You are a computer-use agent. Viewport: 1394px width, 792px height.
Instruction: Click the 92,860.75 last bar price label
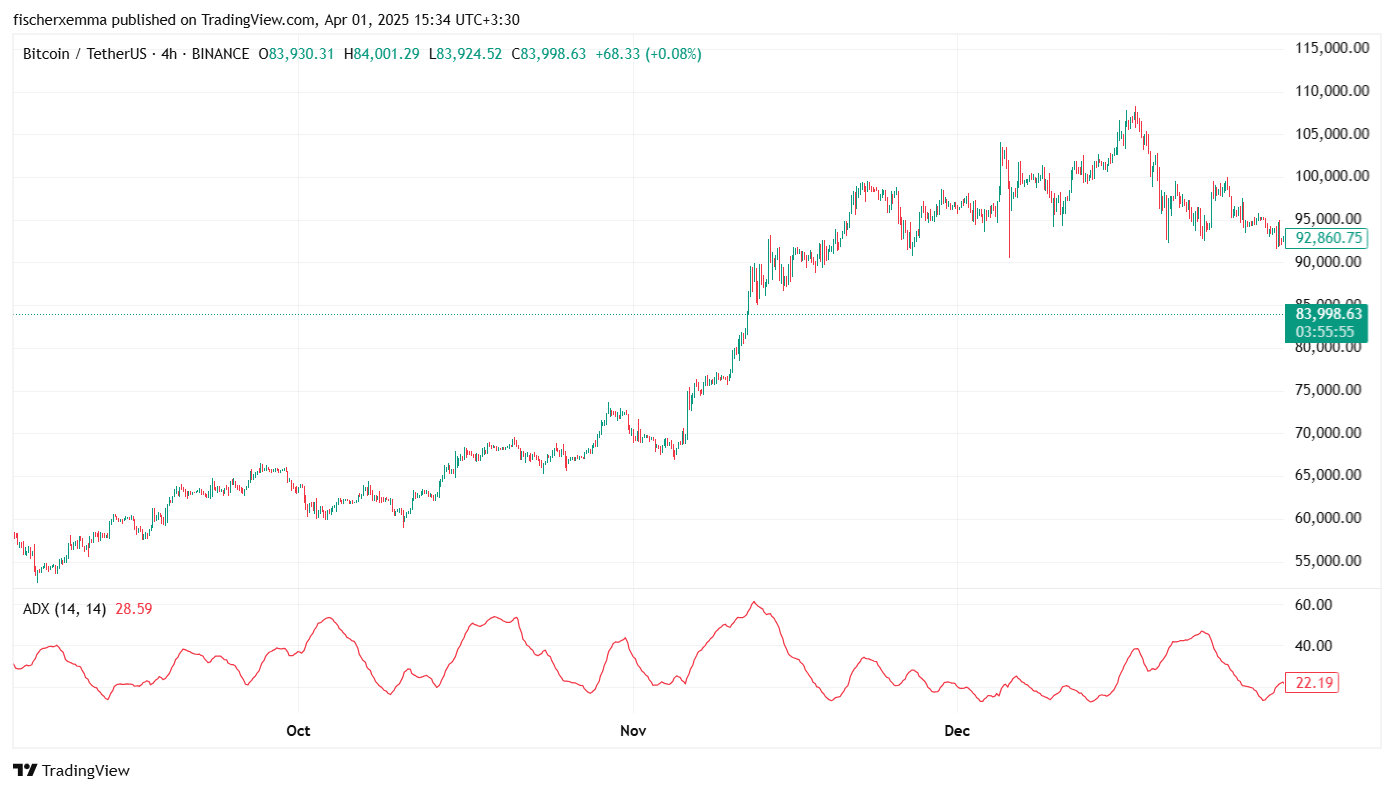(x=1325, y=238)
